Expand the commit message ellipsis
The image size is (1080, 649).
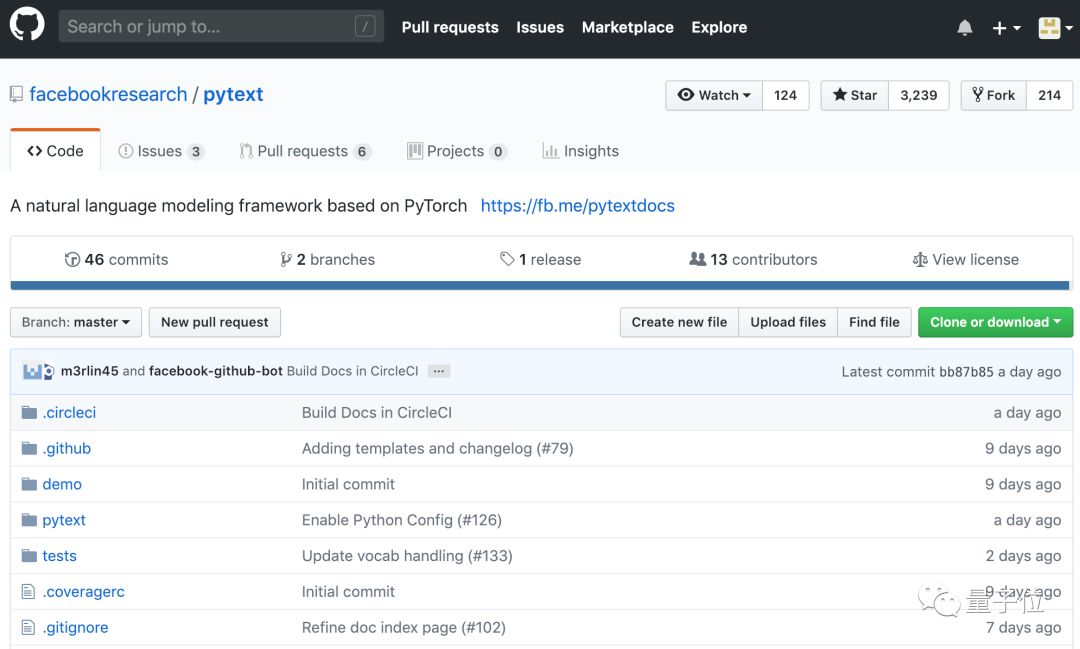click(438, 371)
